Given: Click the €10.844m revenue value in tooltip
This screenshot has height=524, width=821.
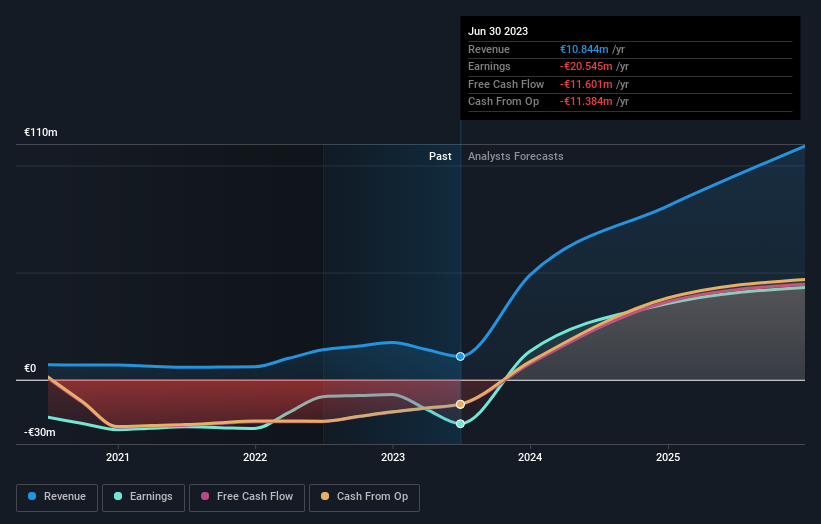Looking at the screenshot, I should pyautogui.click(x=584, y=49).
